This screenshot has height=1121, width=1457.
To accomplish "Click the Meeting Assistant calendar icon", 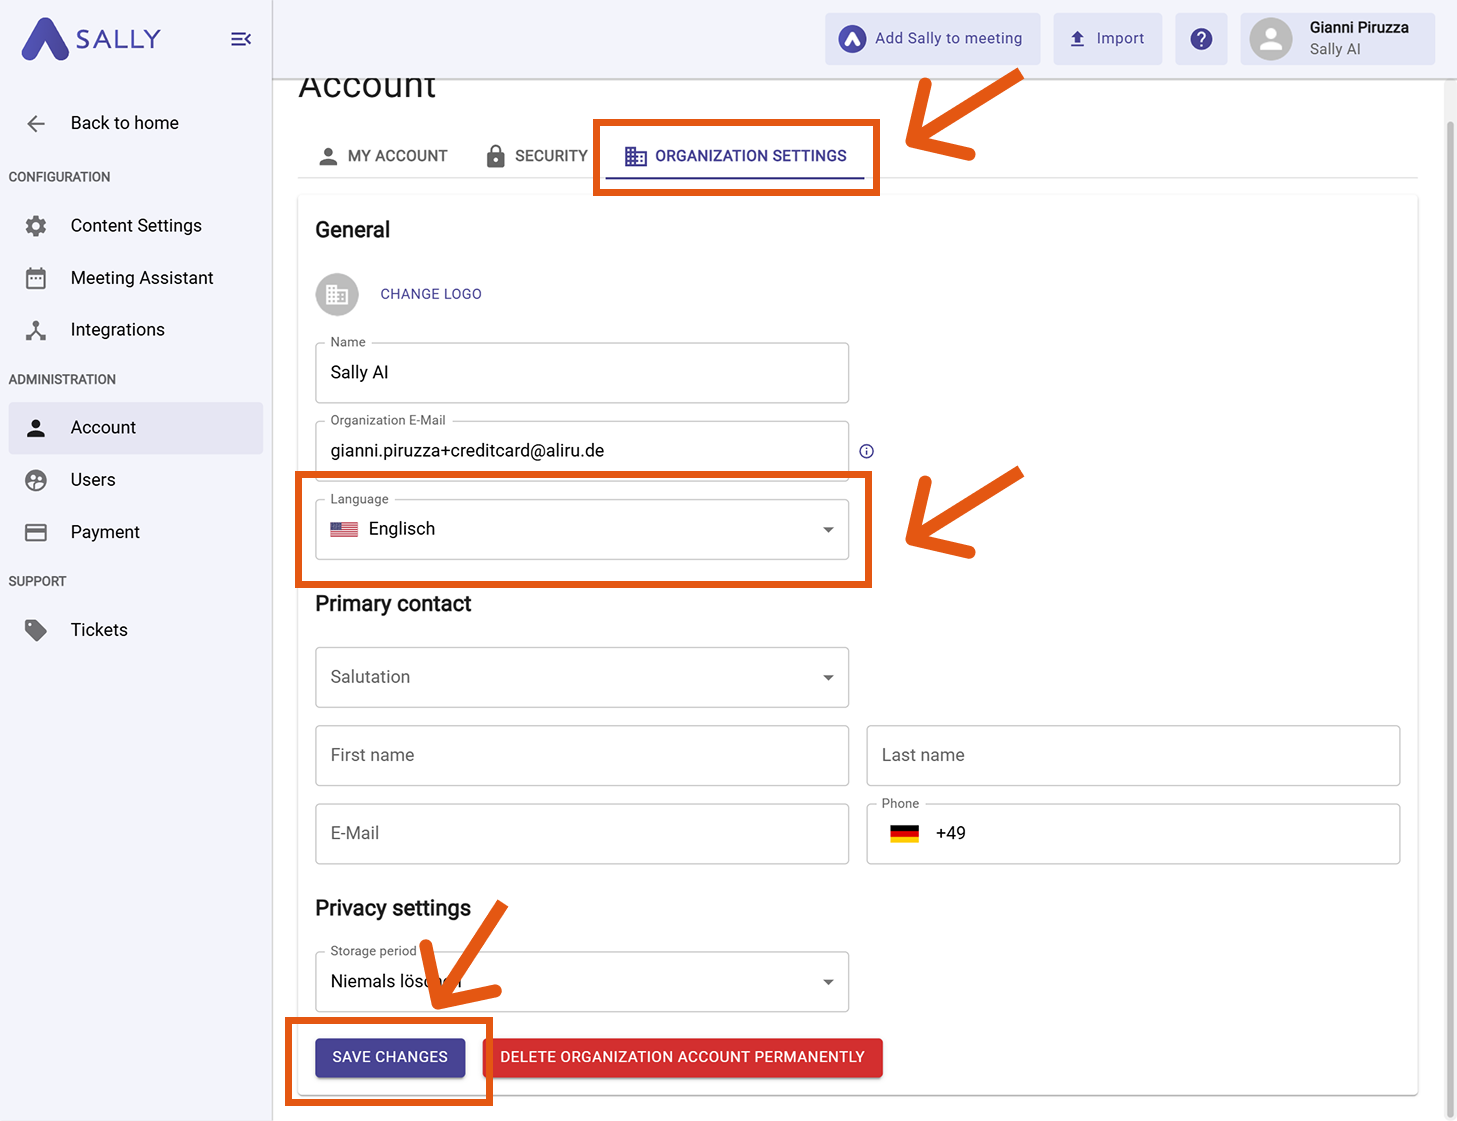I will coord(36,278).
